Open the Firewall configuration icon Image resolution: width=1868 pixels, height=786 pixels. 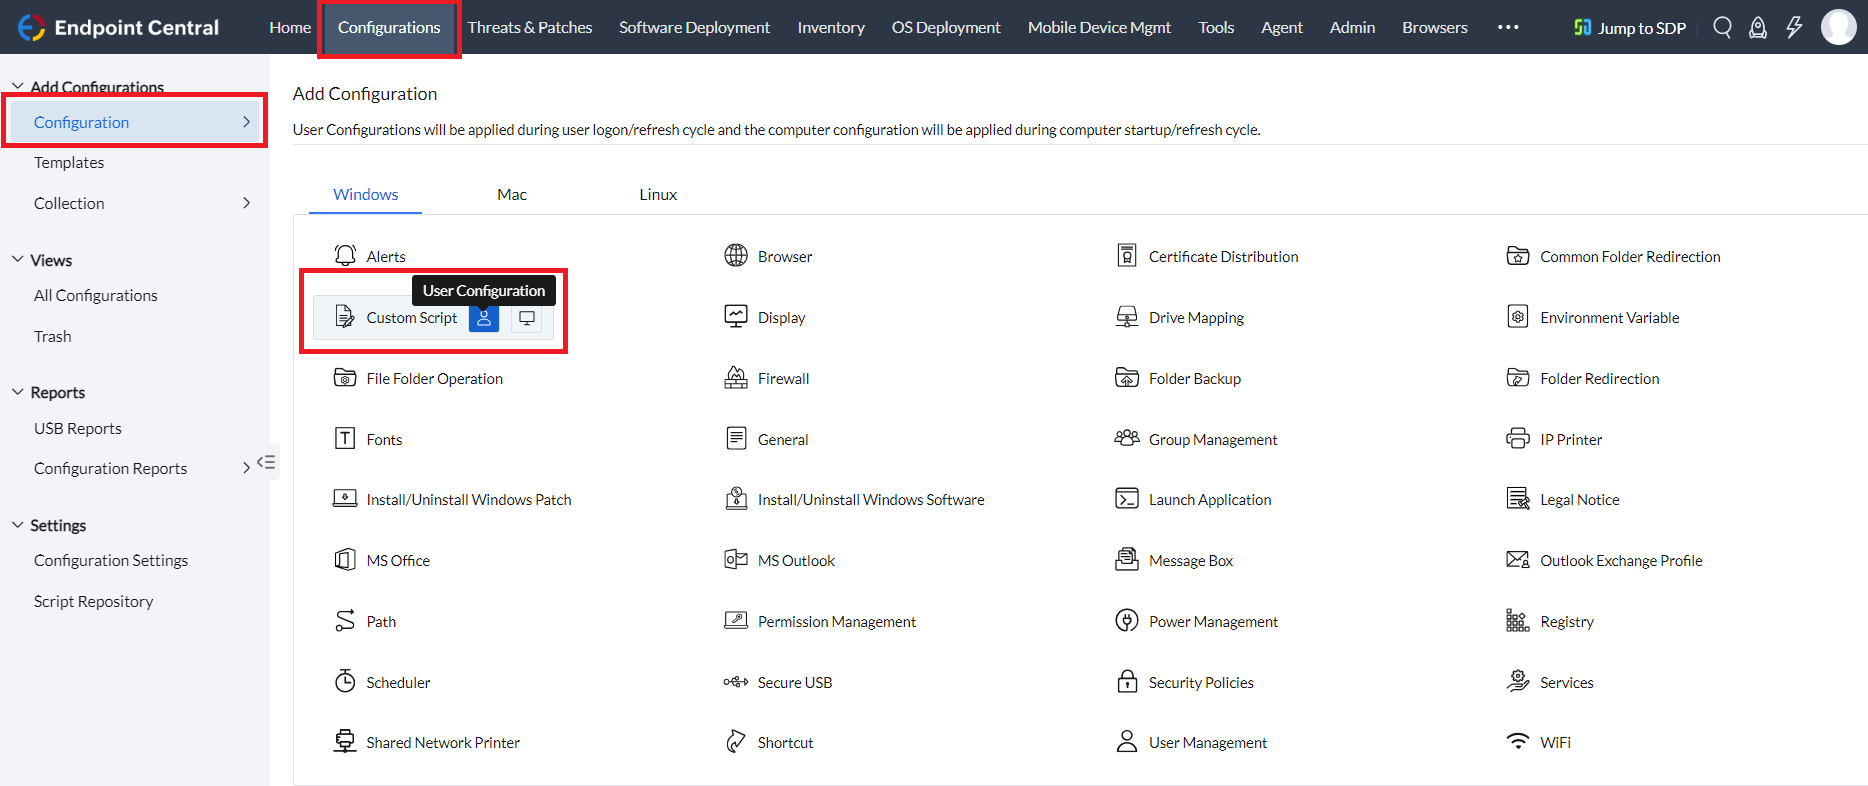tap(736, 378)
